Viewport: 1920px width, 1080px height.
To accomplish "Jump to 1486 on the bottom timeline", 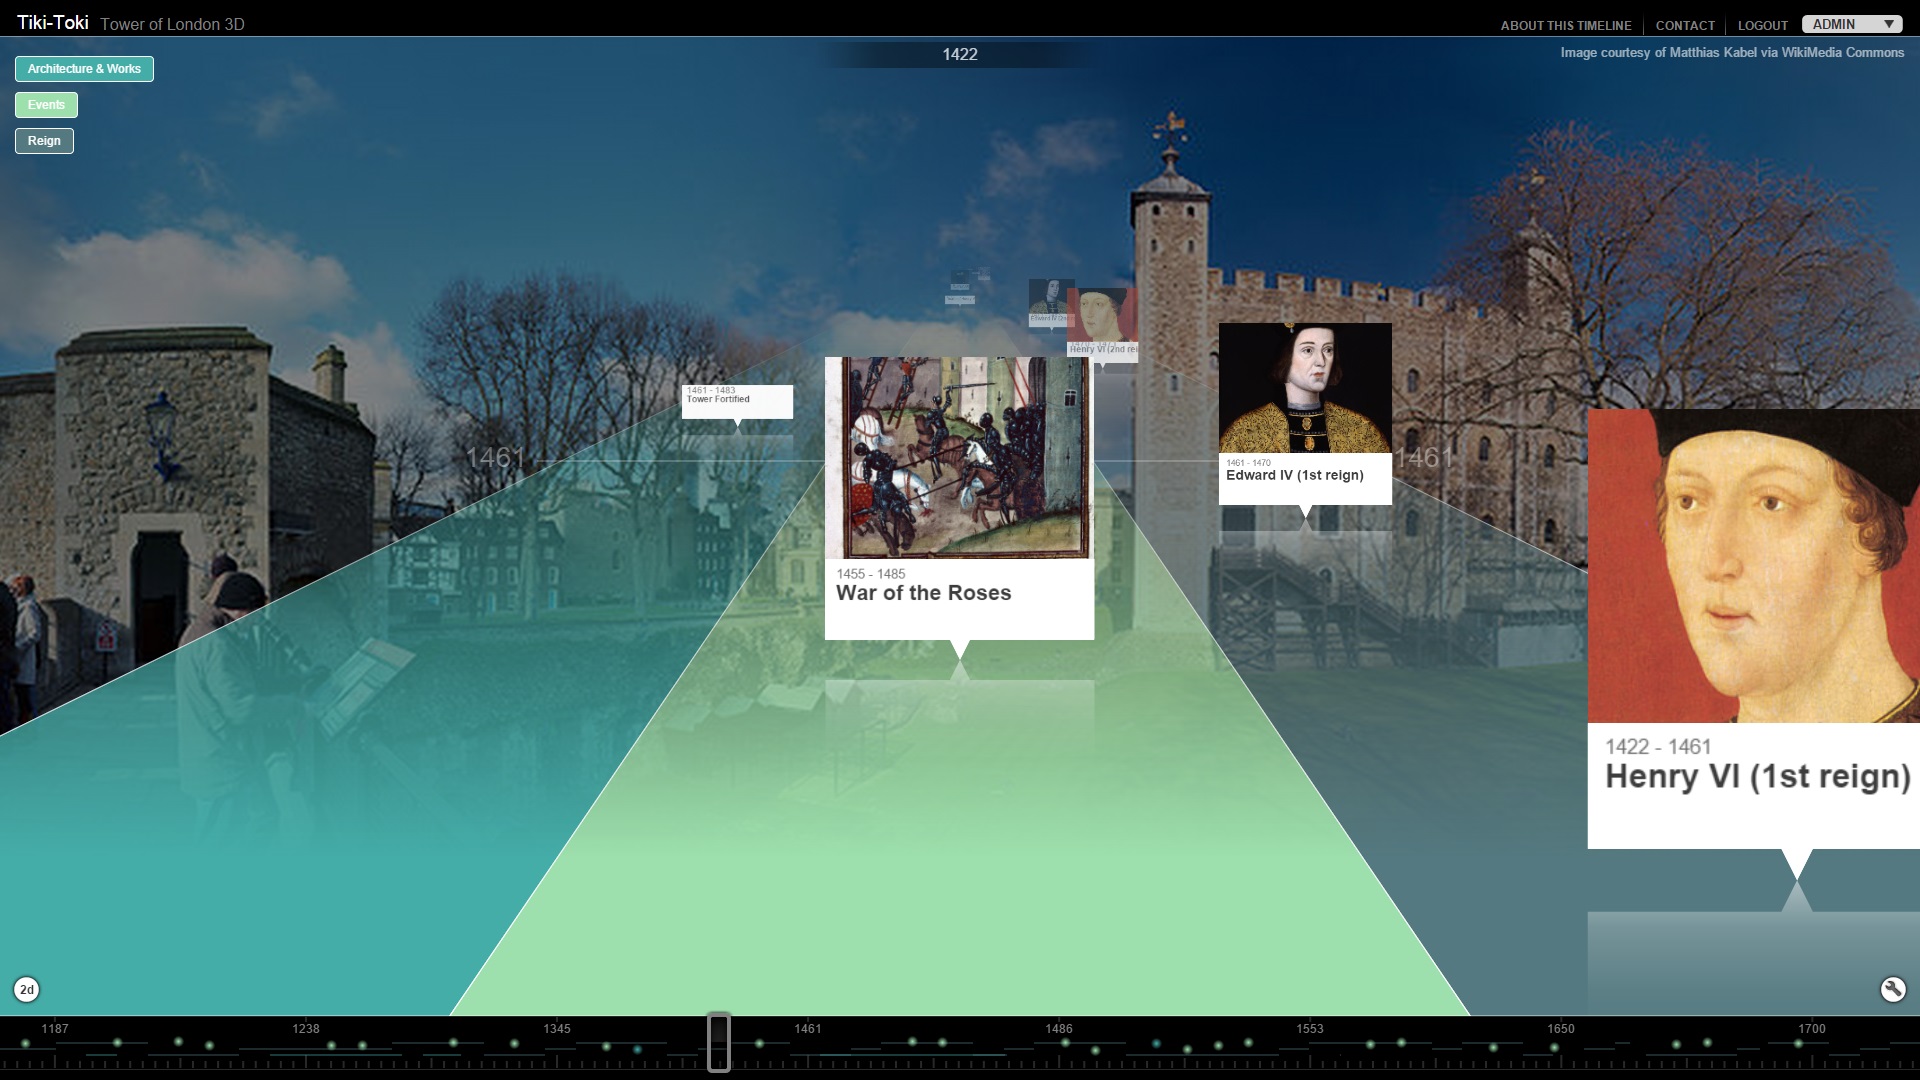I will point(1059,1029).
